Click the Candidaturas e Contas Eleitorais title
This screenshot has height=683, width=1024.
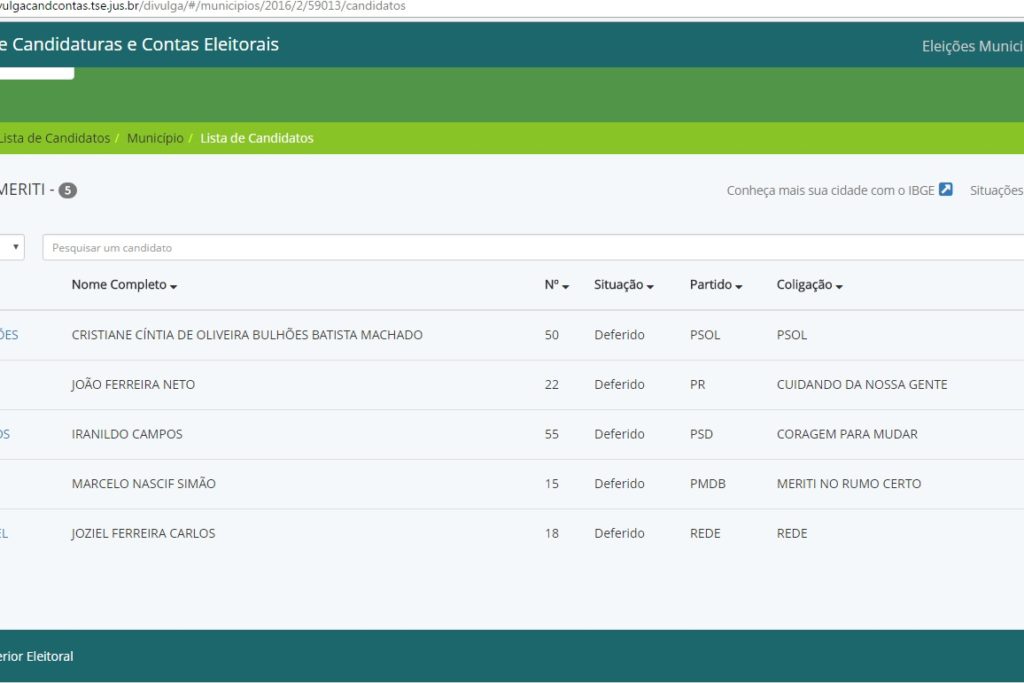click(140, 44)
